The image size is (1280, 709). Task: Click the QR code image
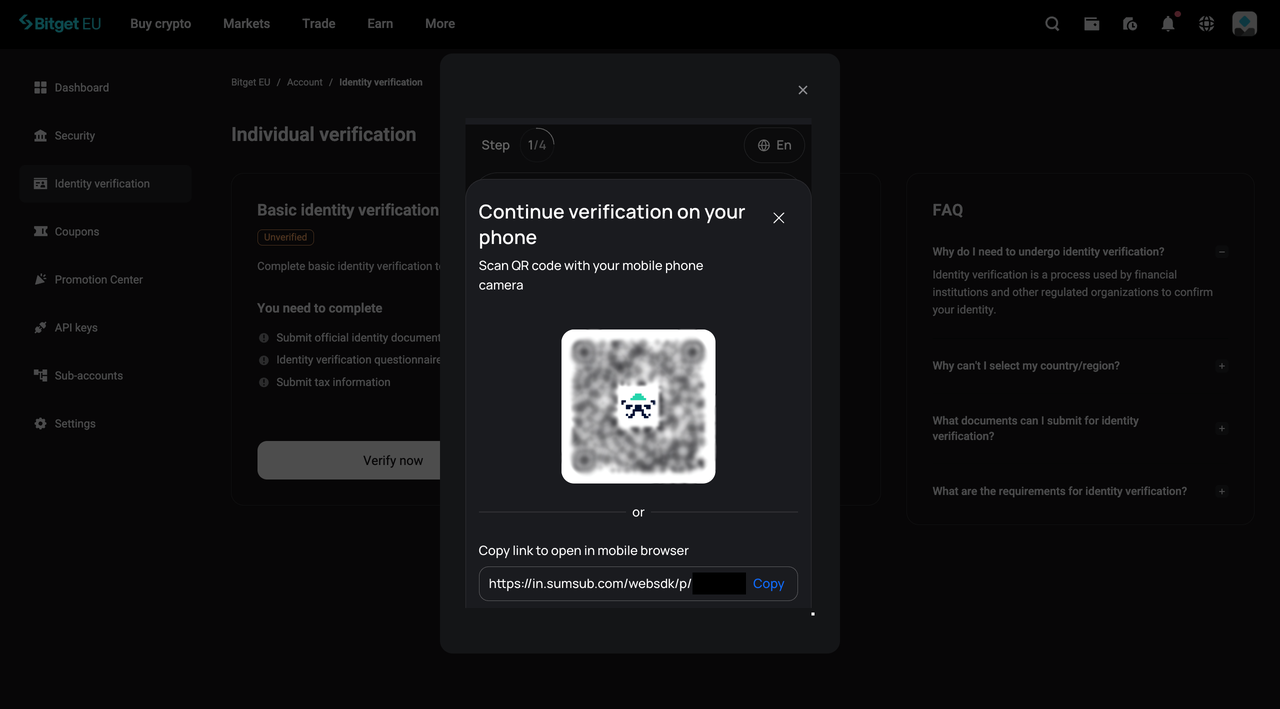[x=638, y=406]
